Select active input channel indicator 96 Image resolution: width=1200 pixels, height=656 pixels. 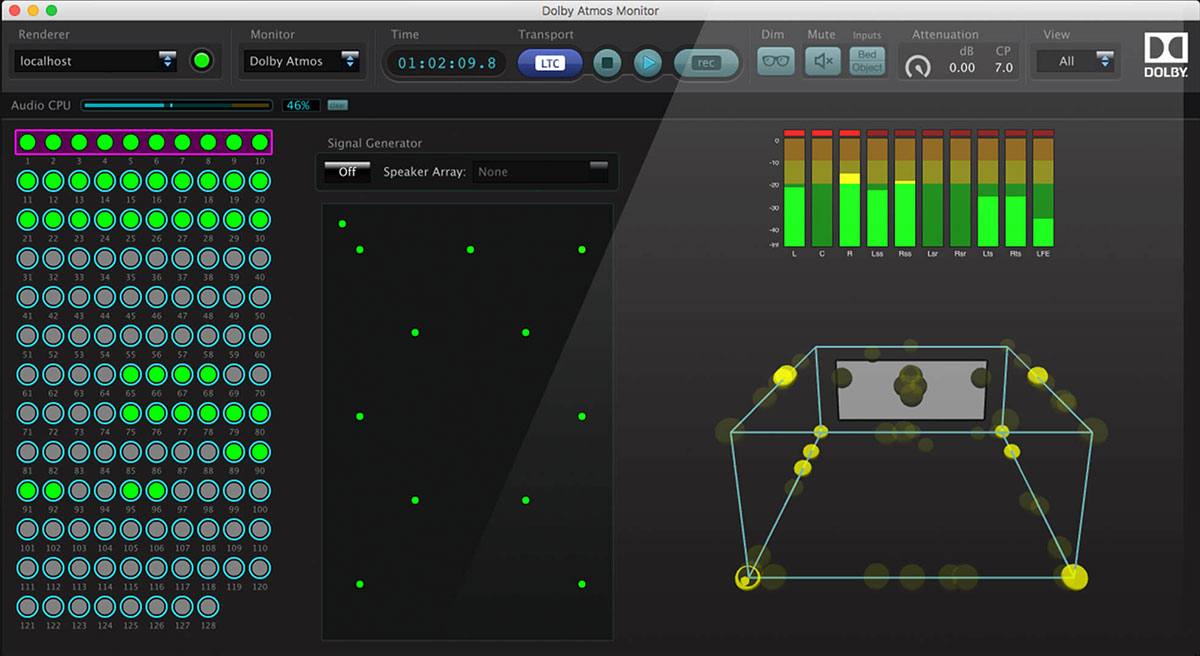point(157,490)
